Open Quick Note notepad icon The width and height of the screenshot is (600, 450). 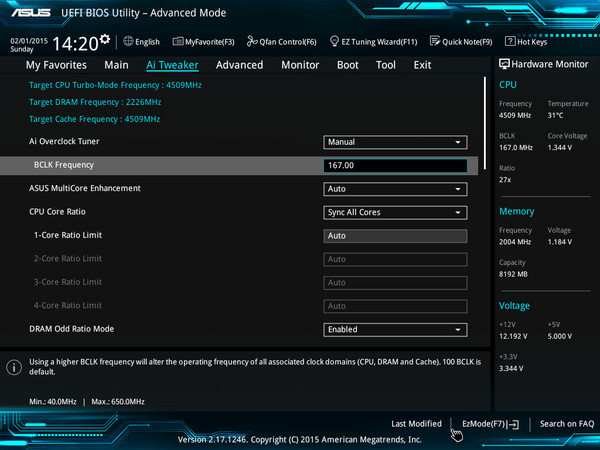pyautogui.click(x=435, y=41)
